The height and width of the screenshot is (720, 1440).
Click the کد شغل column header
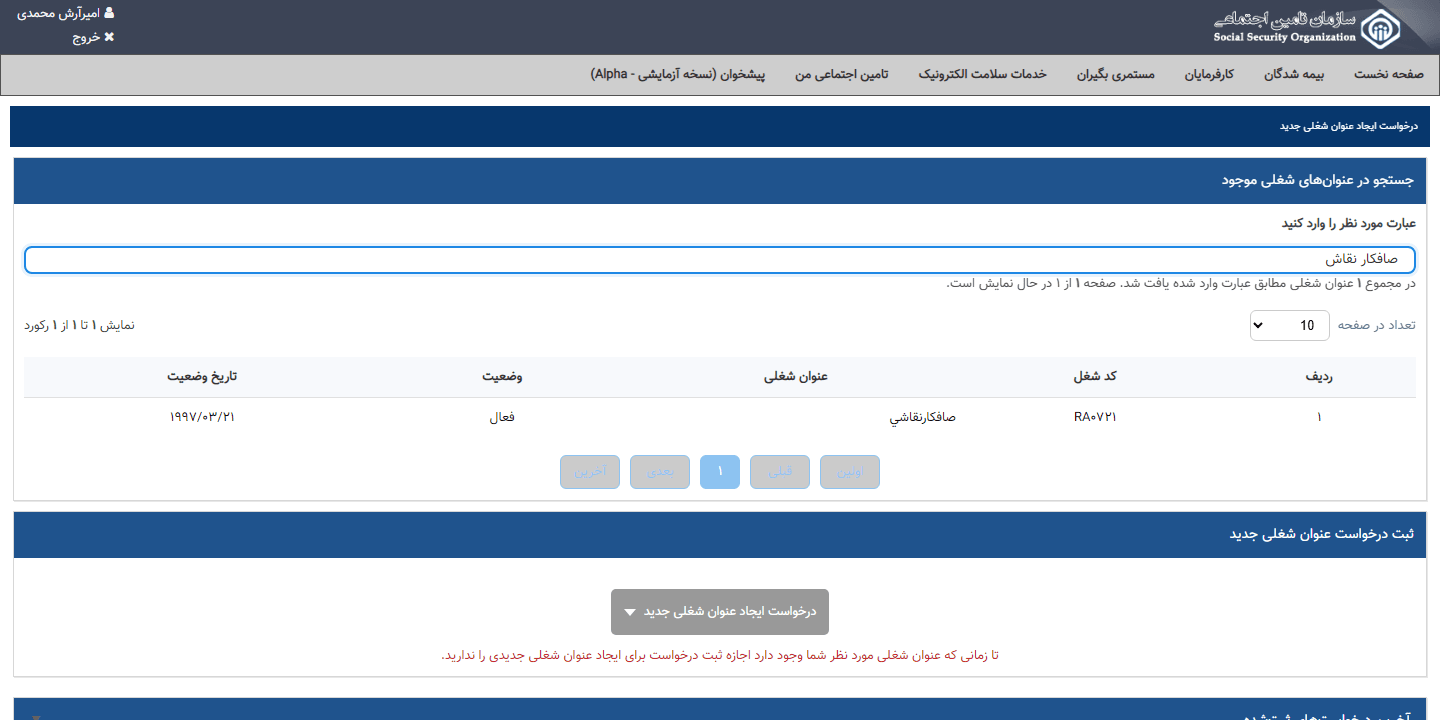[x=1095, y=377]
